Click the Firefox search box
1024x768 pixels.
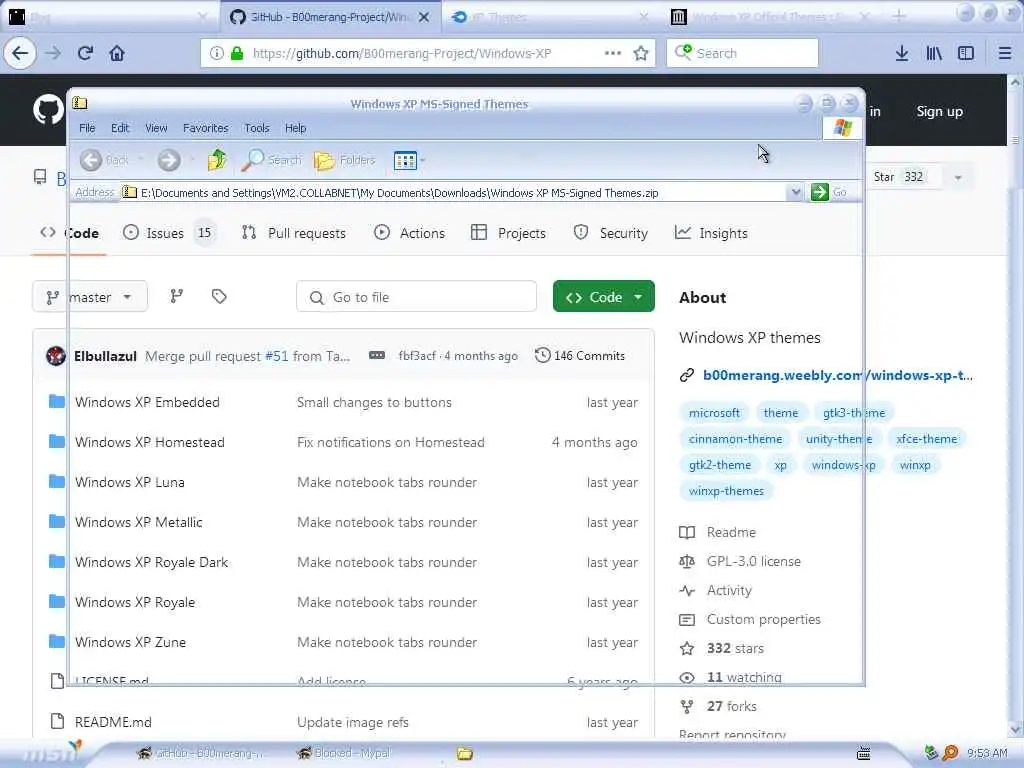pyautogui.click(x=742, y=53)
